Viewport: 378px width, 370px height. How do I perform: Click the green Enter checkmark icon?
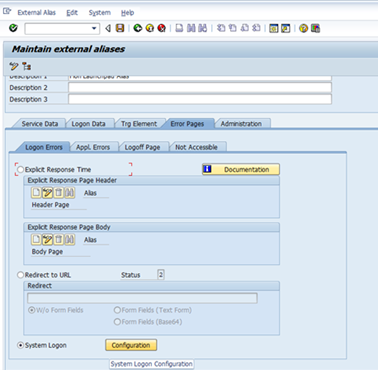(13, 28)
